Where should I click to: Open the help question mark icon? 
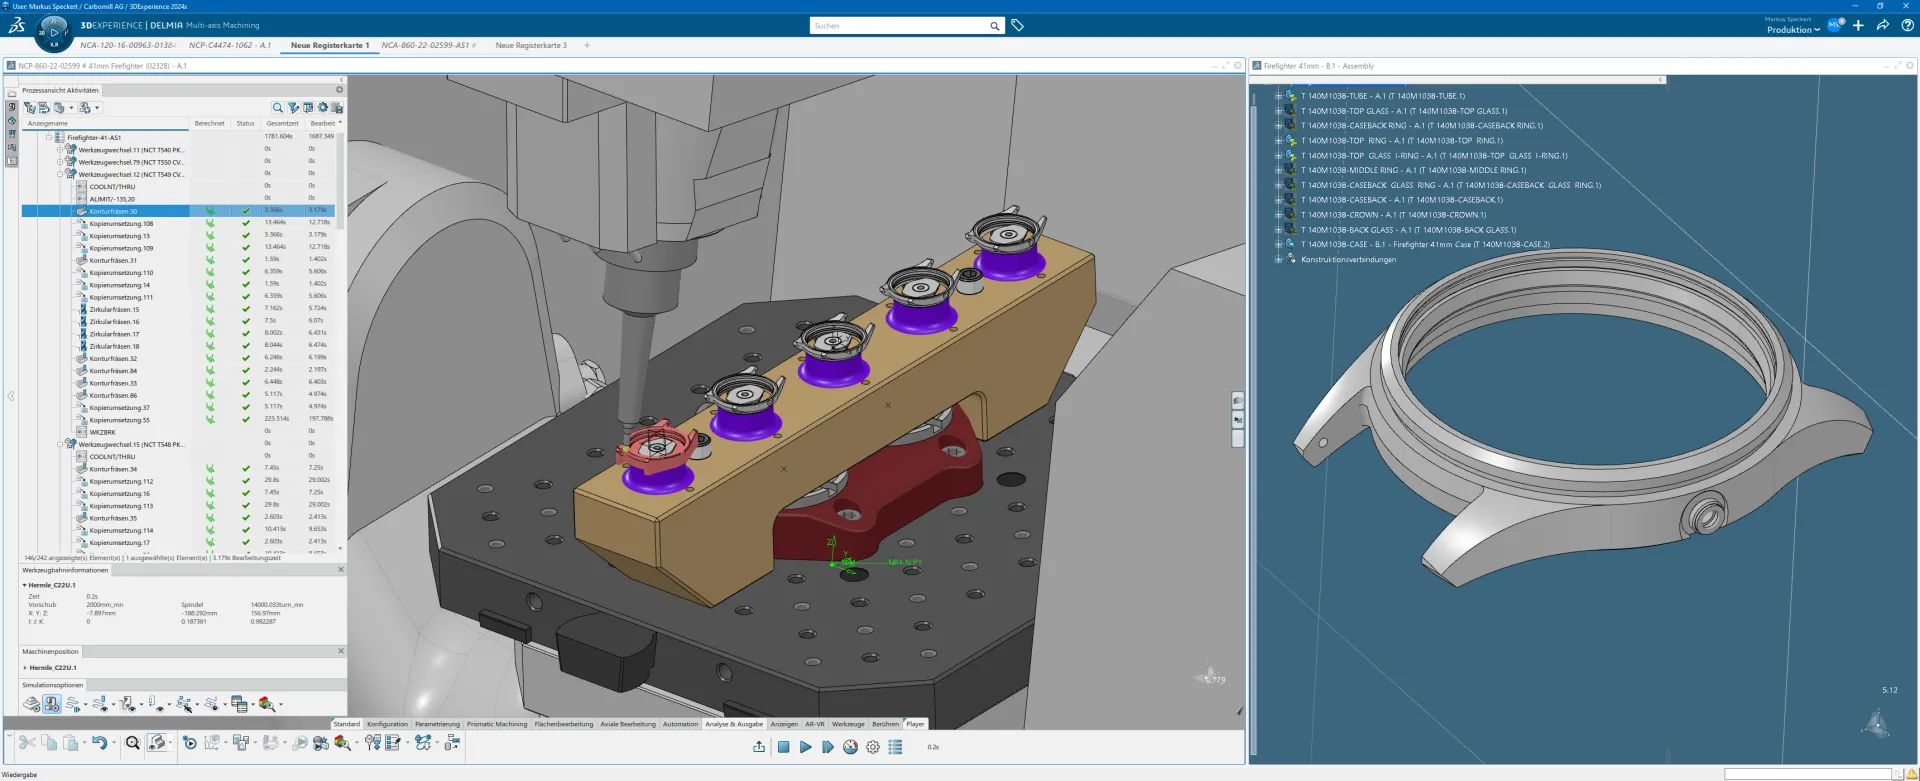(1907, 26)
